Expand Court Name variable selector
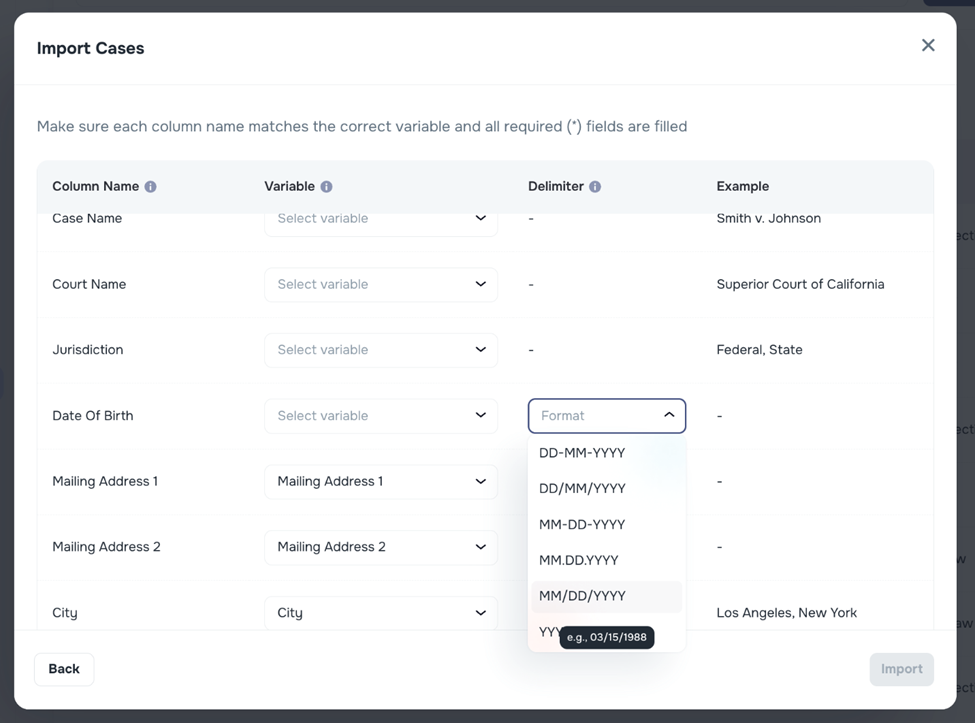Screen dimensions: 975x723 click(x=380, y=284)
